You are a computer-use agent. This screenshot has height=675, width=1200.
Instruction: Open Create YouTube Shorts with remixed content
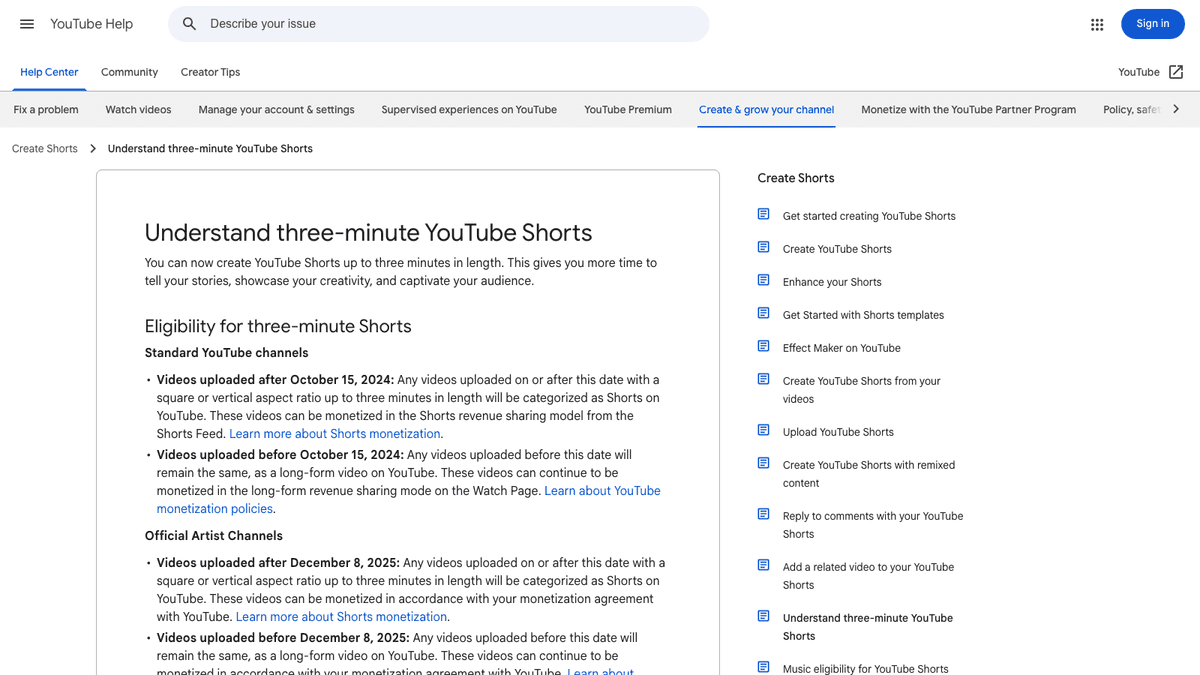tap(869, 474)
